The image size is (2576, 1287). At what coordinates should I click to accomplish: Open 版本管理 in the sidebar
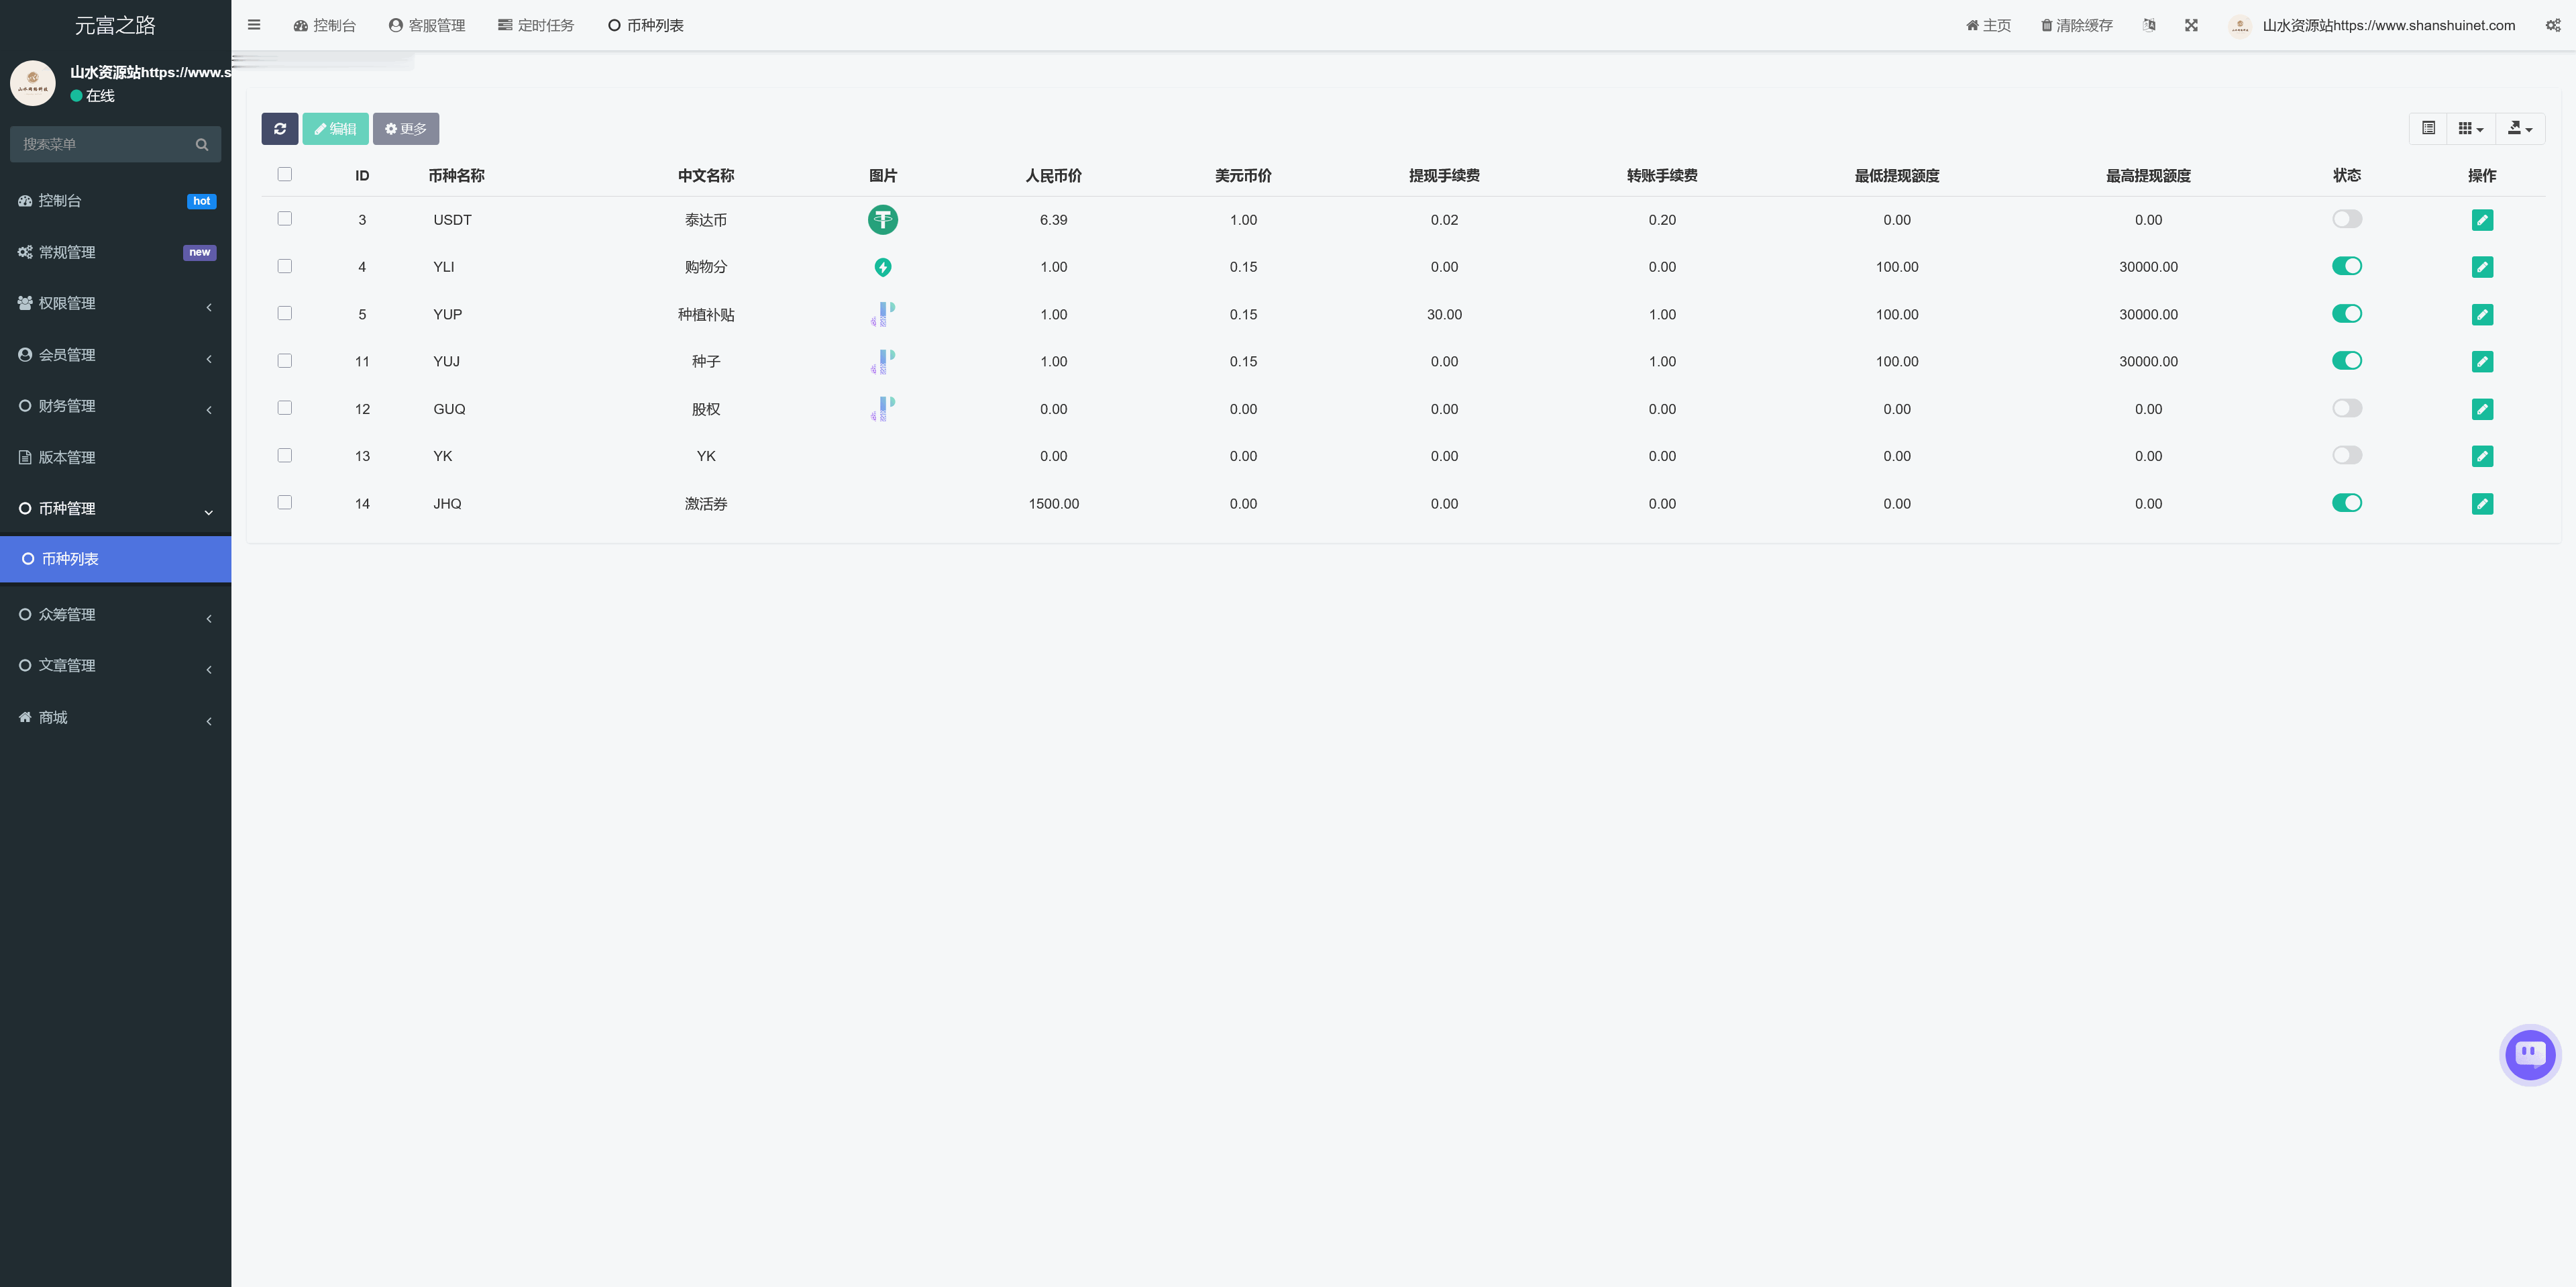[67, 457]
